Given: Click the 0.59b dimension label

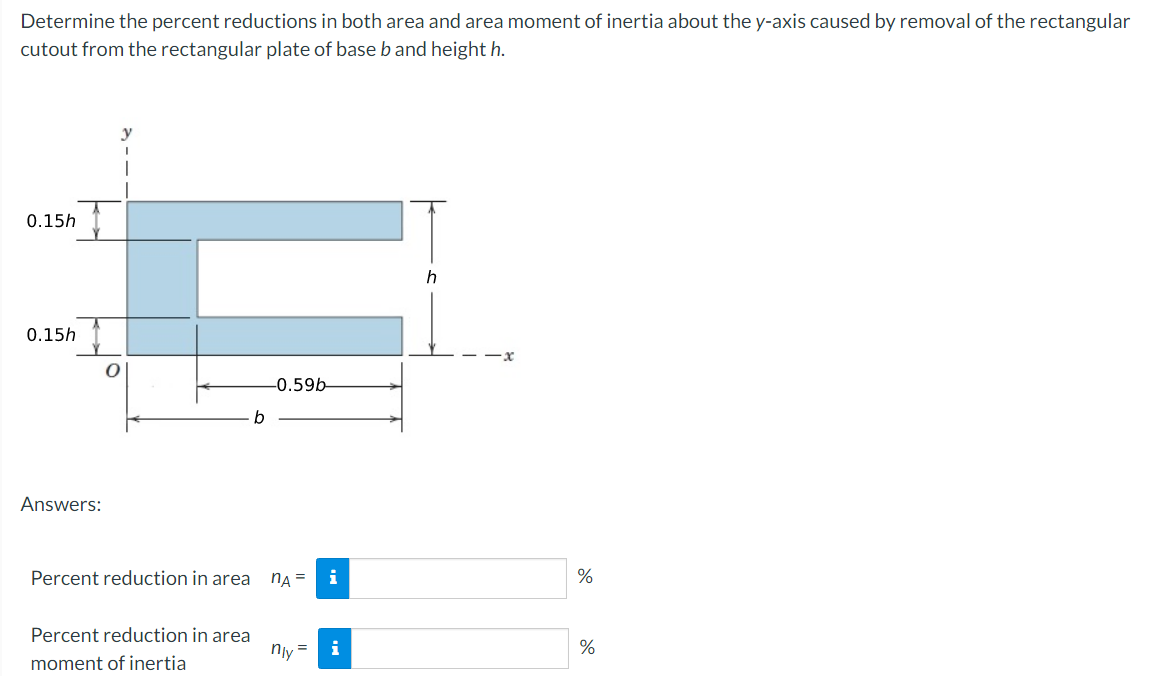Looking at the screenshot, I should tap(298, 383).
